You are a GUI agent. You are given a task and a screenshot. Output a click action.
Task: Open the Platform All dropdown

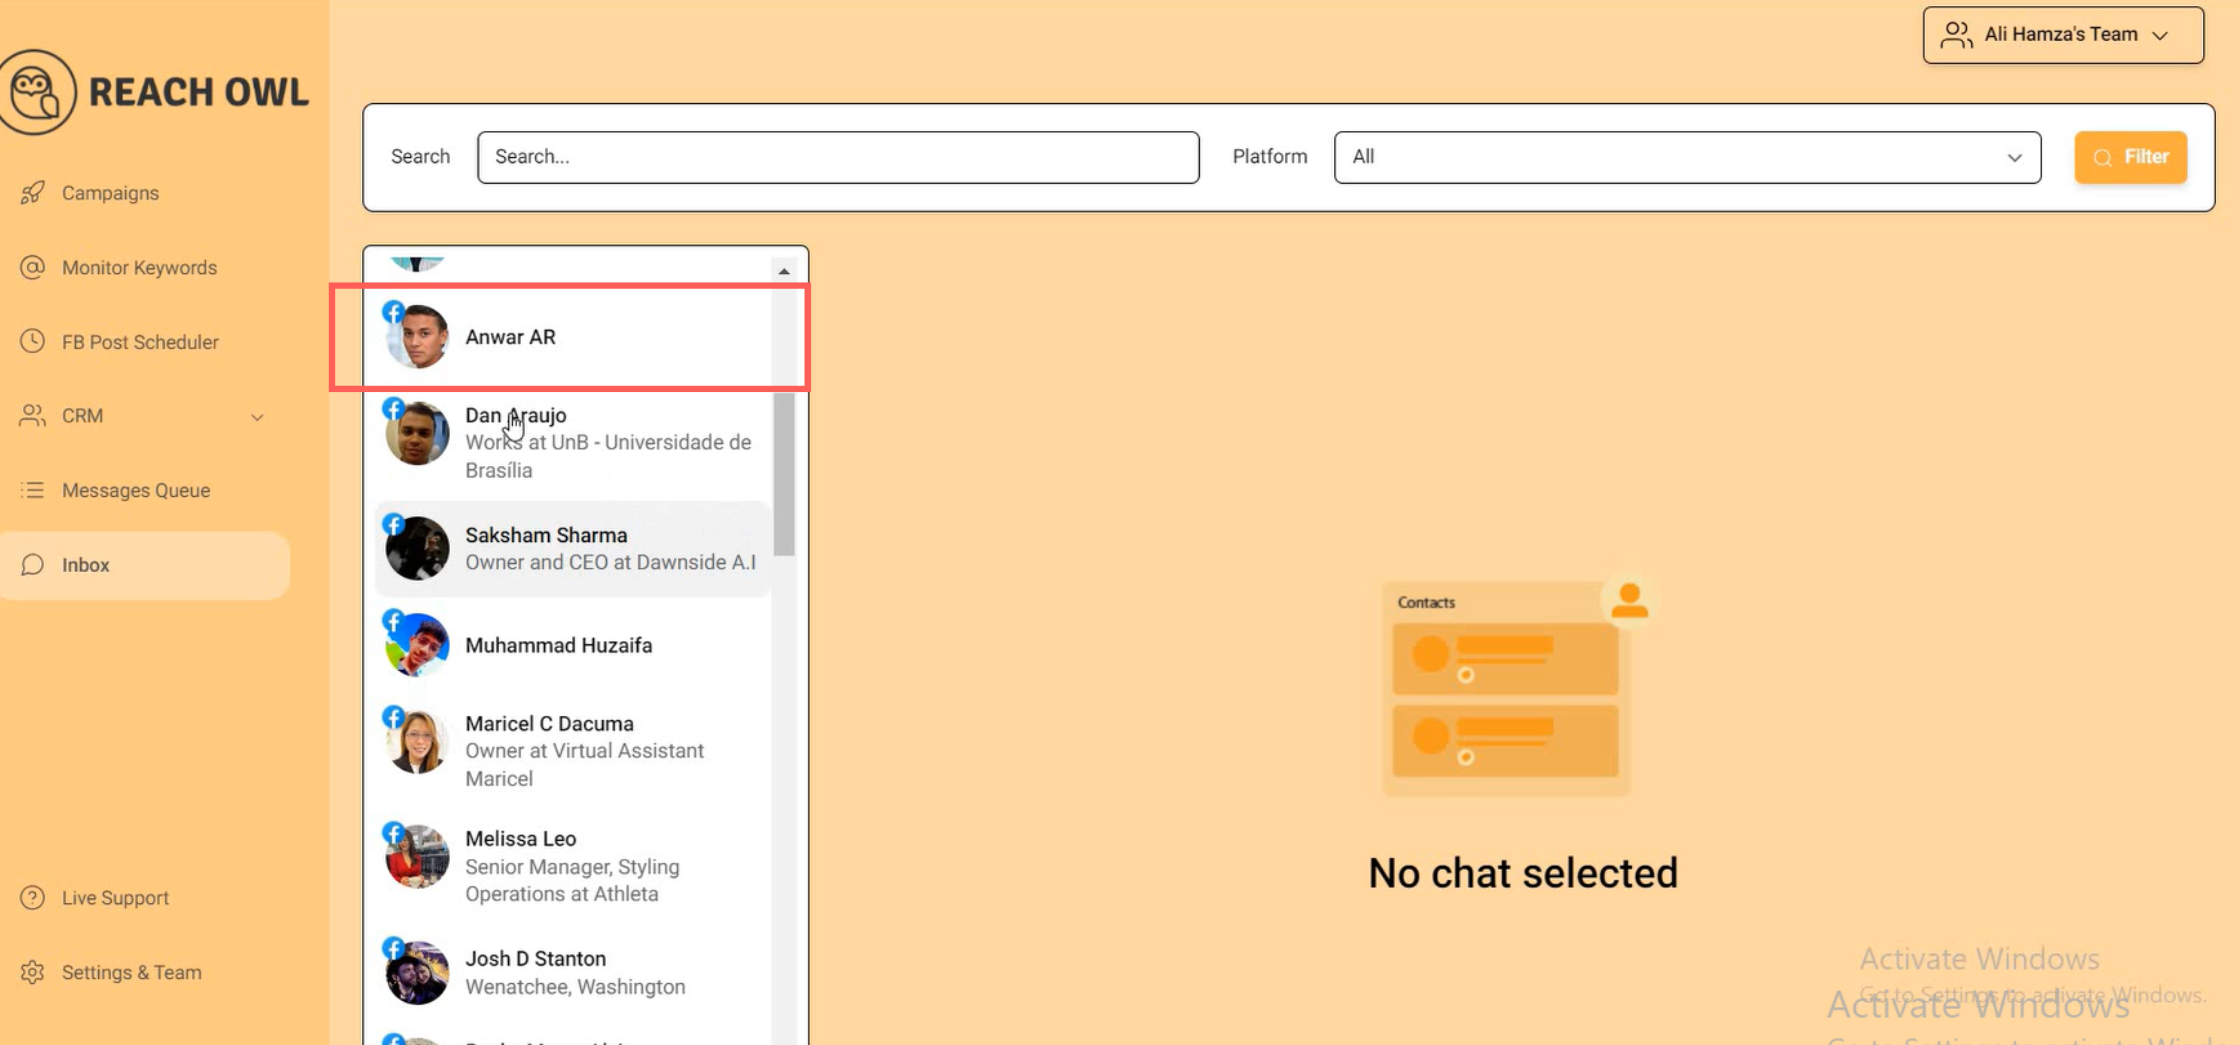coord(1687,157)
